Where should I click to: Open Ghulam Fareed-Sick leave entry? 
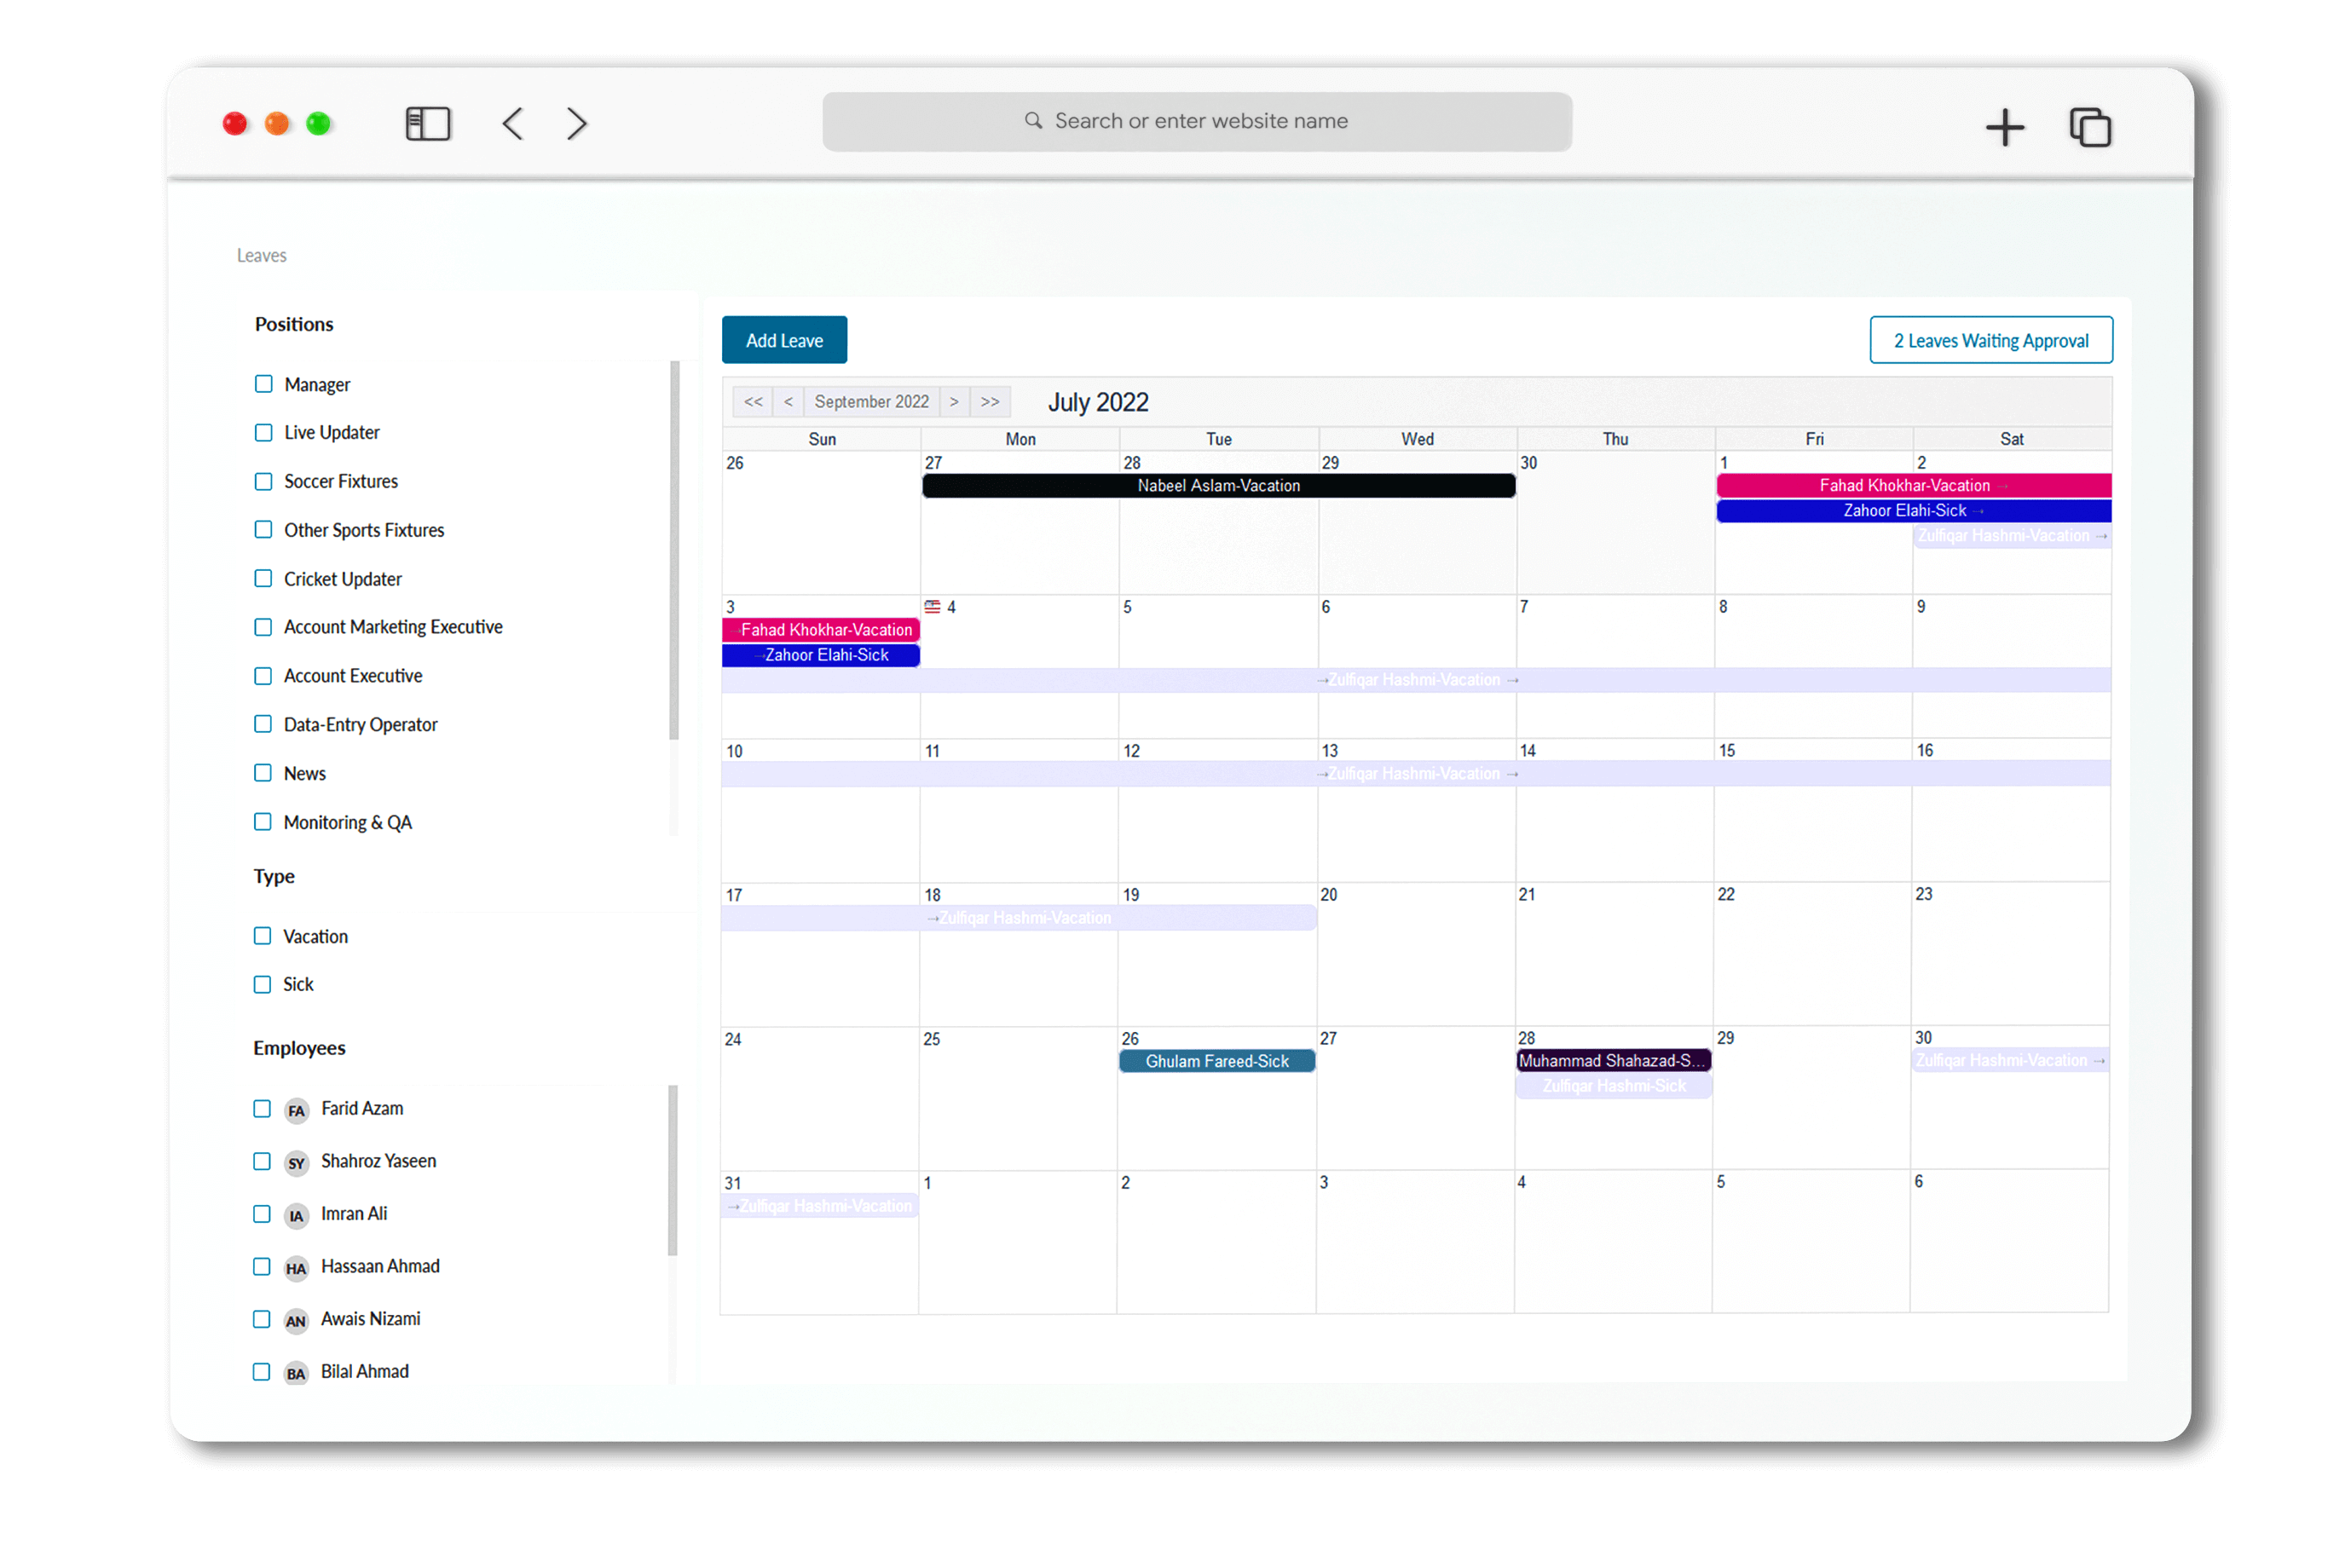1216,1061
